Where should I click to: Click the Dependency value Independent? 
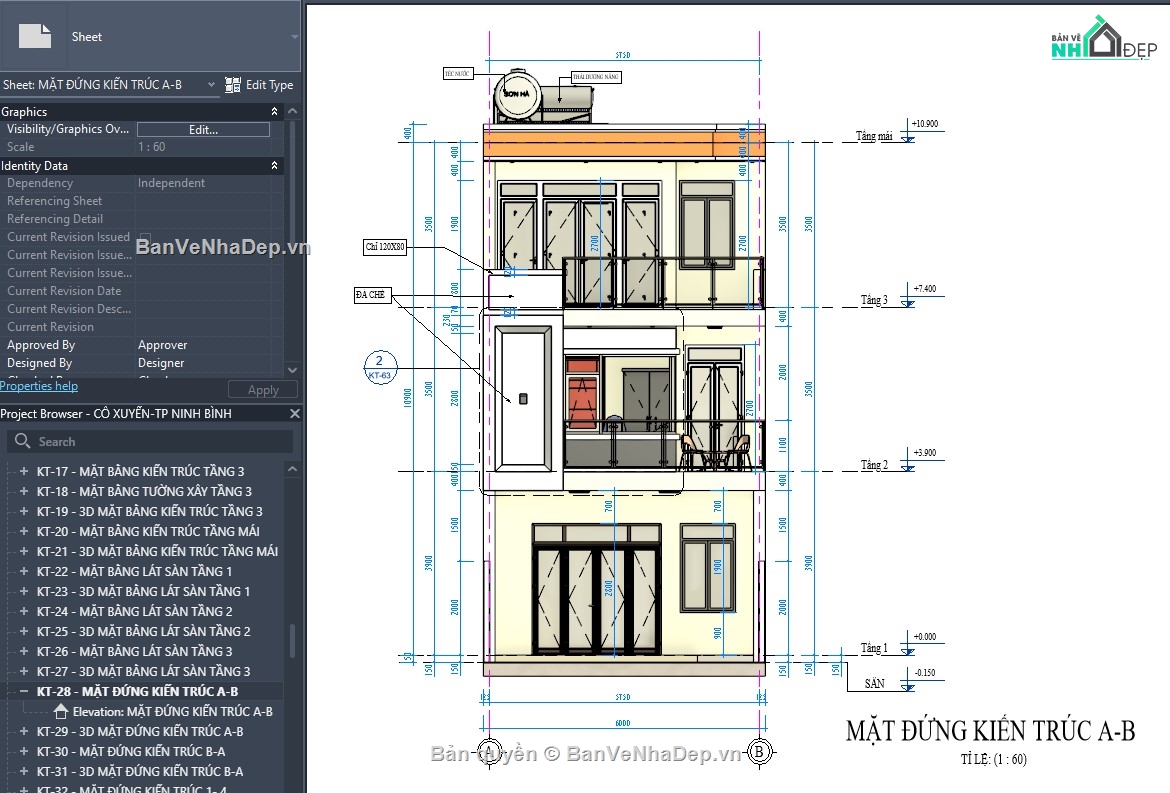(x=171, y=183)
